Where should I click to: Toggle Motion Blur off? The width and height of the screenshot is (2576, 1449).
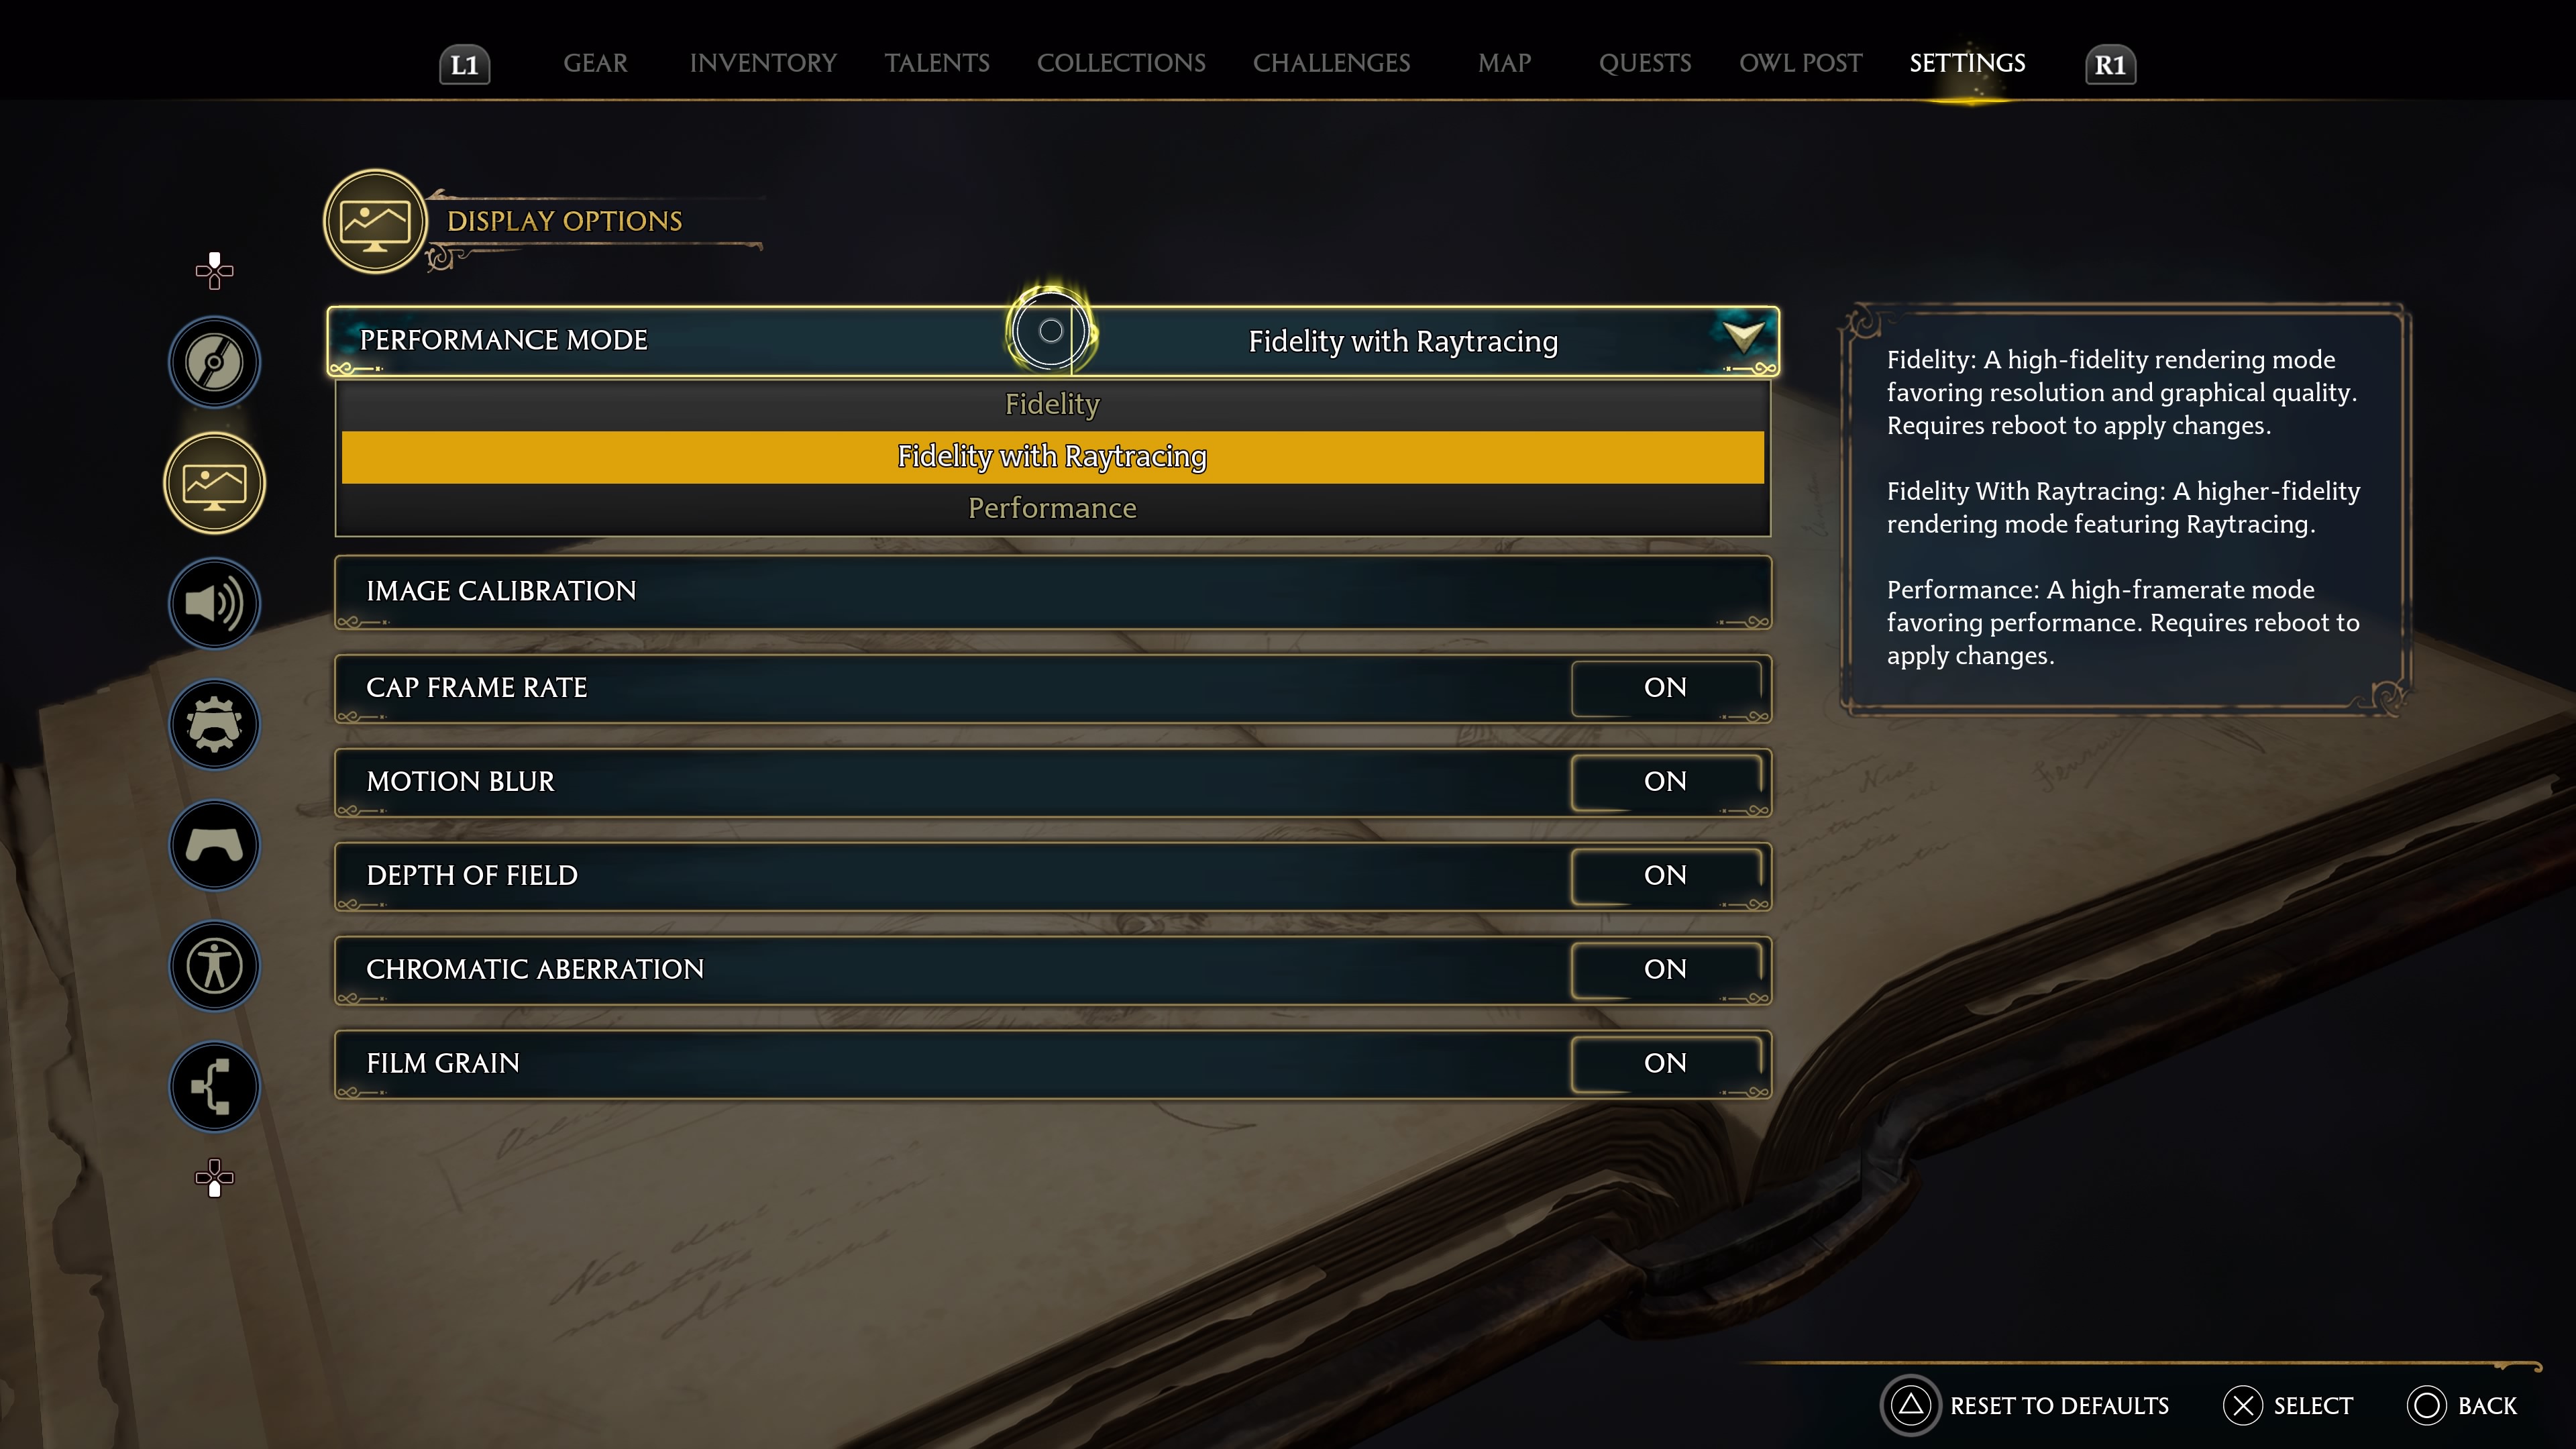click(x=1663, y=780)
